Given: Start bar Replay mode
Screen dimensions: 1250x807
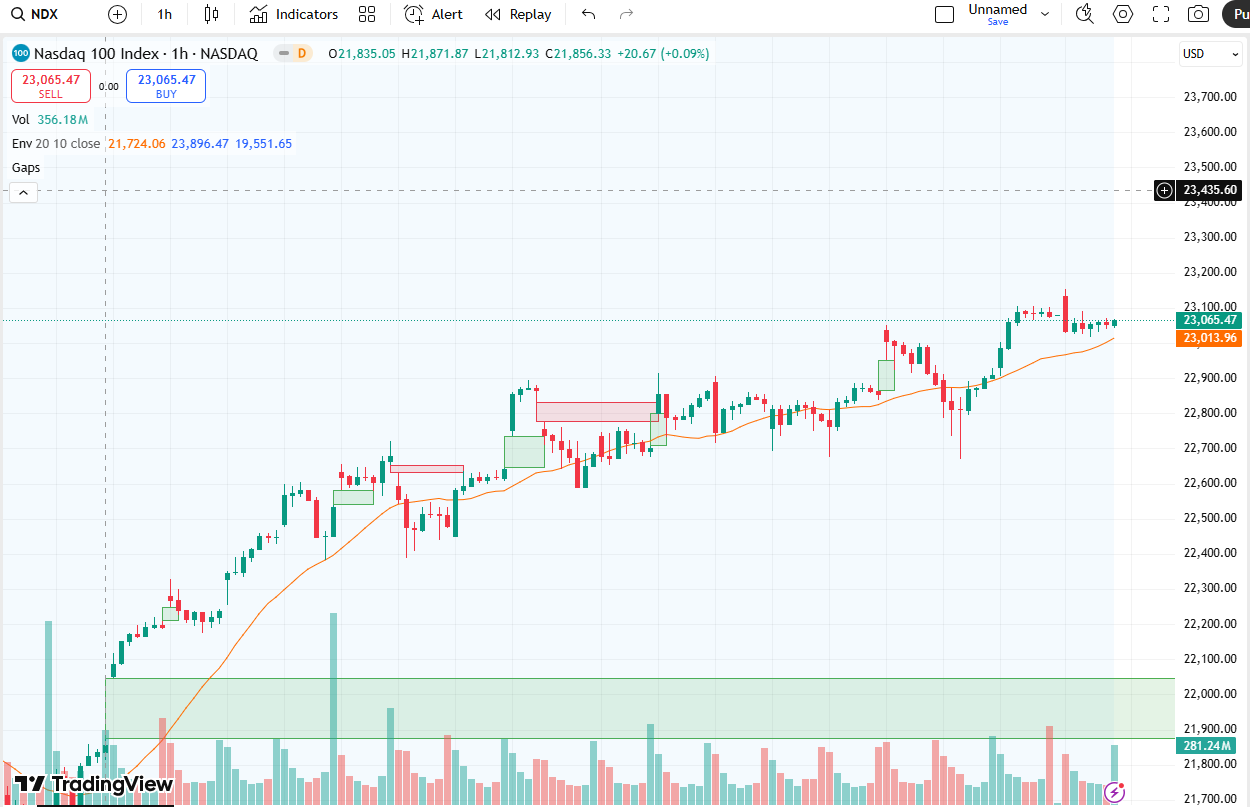Looking at the screenshot, I should click(x=518, y=14).
